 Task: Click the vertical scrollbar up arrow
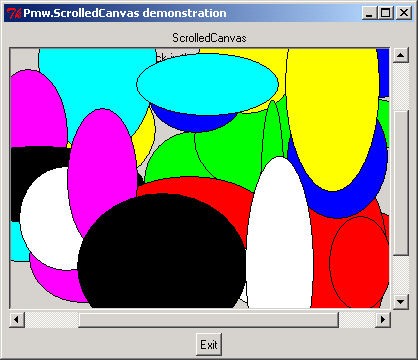coord(401,55)
